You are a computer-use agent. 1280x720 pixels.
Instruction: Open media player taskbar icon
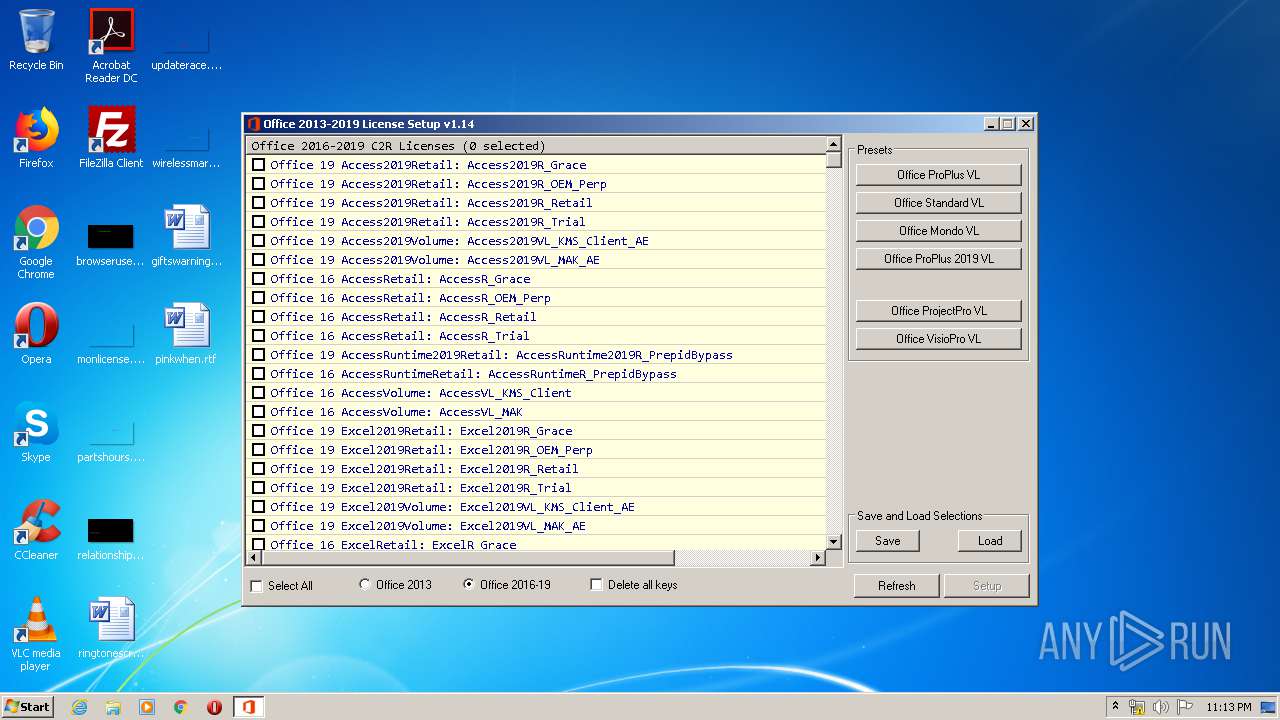pyautogui.click(x=147, y=707)
